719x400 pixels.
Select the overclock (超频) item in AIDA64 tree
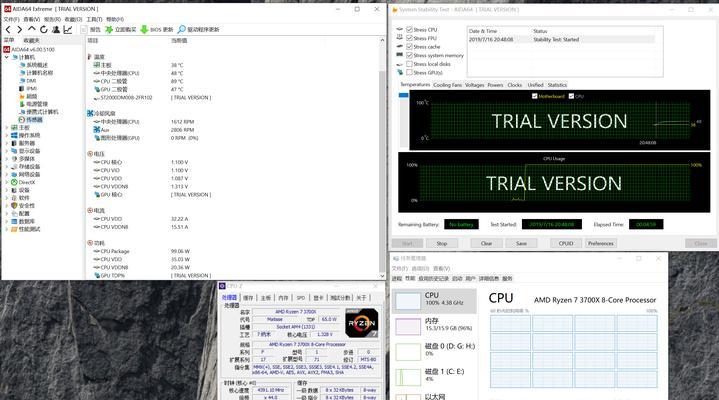tap(28, 96)
